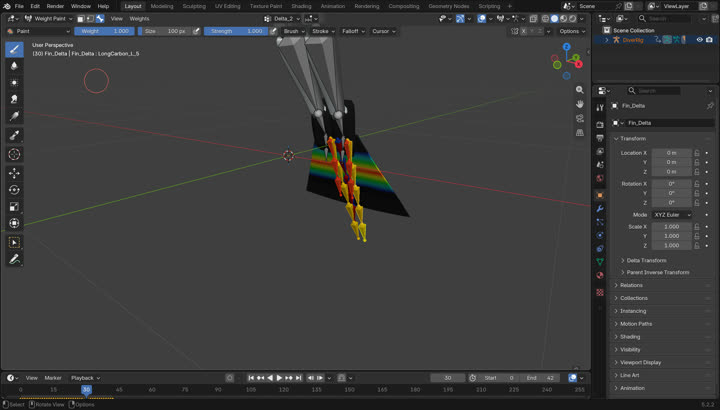Open the World properties tab
The image size is (720, 410).
coord(600,178)
